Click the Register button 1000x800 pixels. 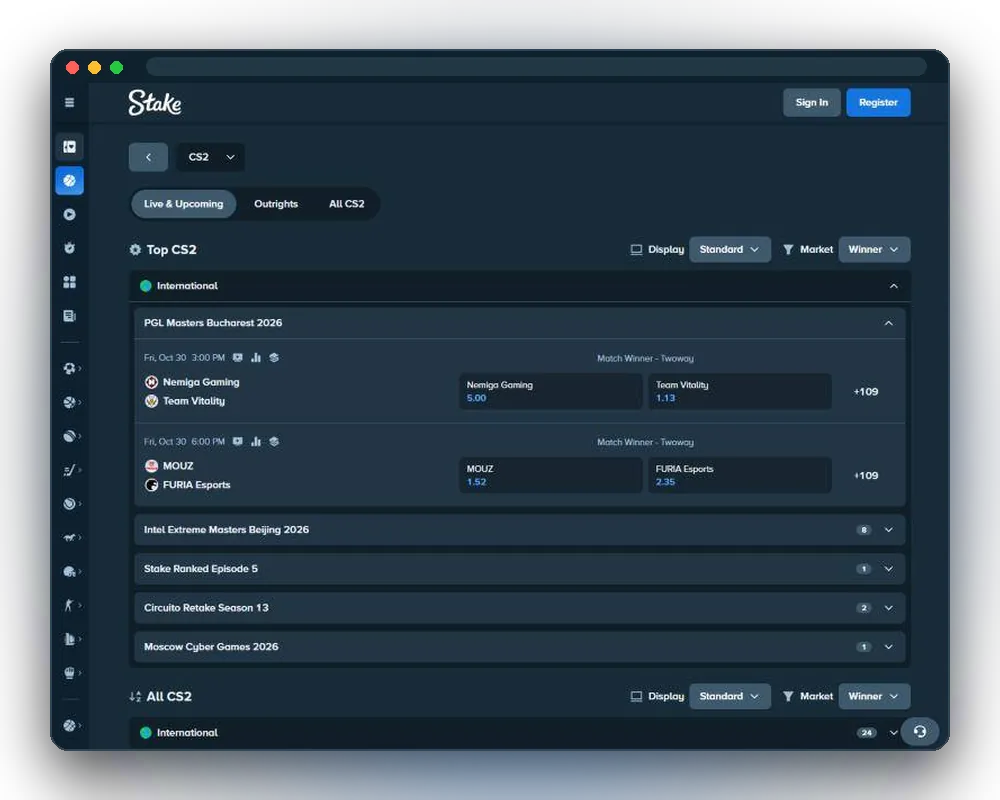[878, 102]
